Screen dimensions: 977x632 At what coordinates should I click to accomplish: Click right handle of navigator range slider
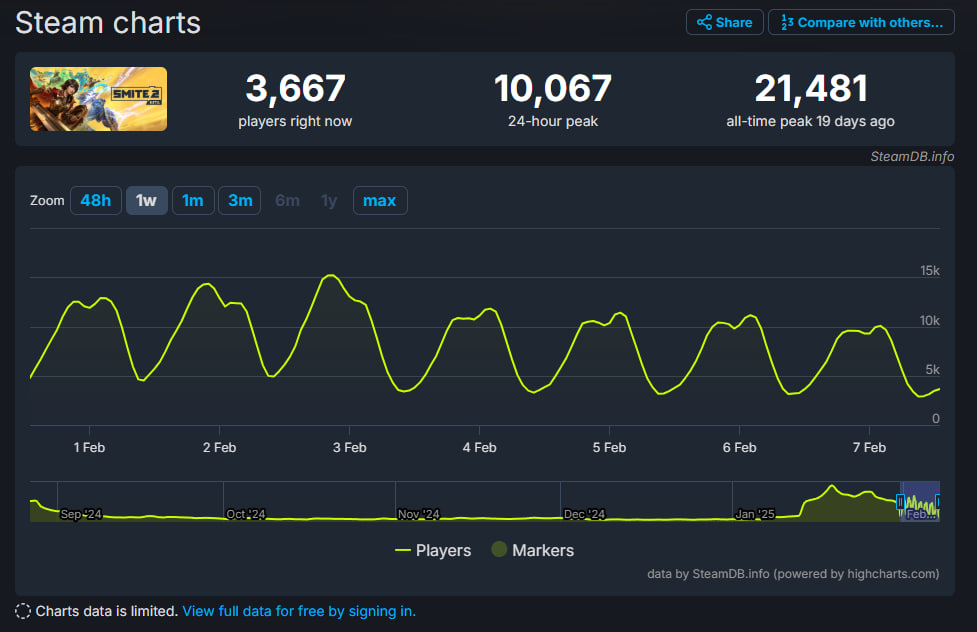pos(938,502)
